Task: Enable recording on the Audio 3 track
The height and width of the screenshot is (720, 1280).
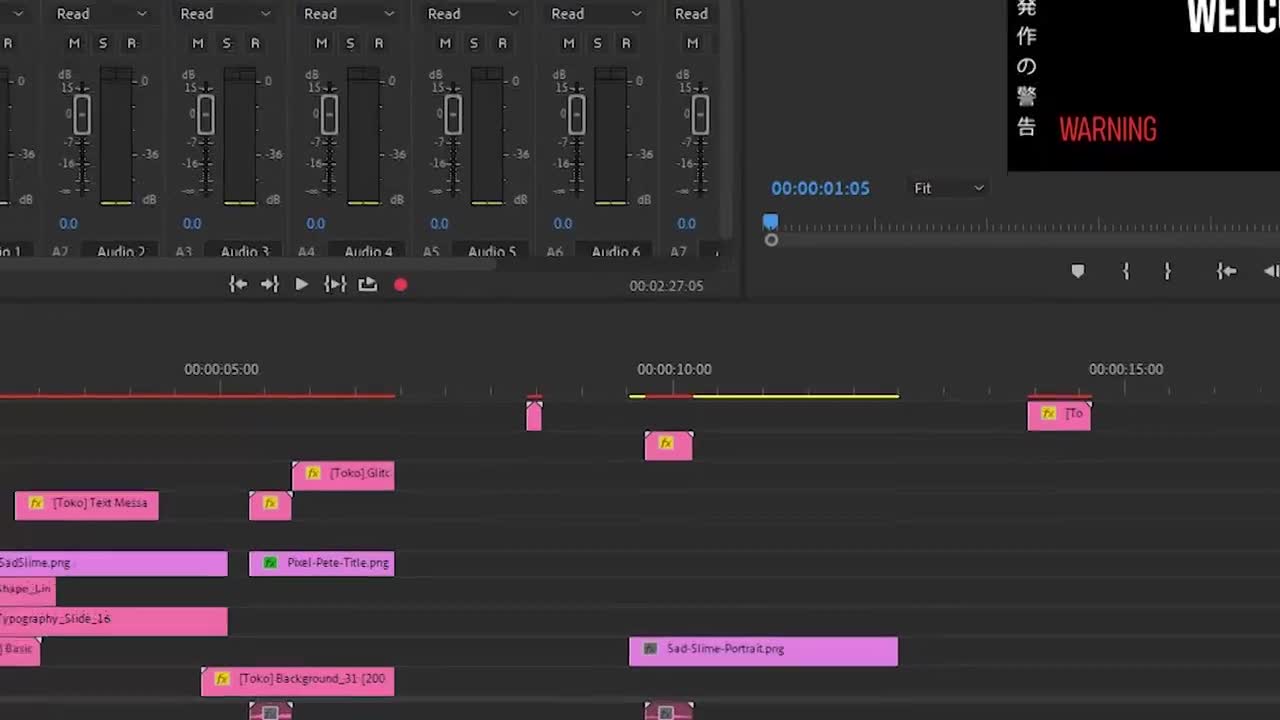Action: (x=255, y=43)
